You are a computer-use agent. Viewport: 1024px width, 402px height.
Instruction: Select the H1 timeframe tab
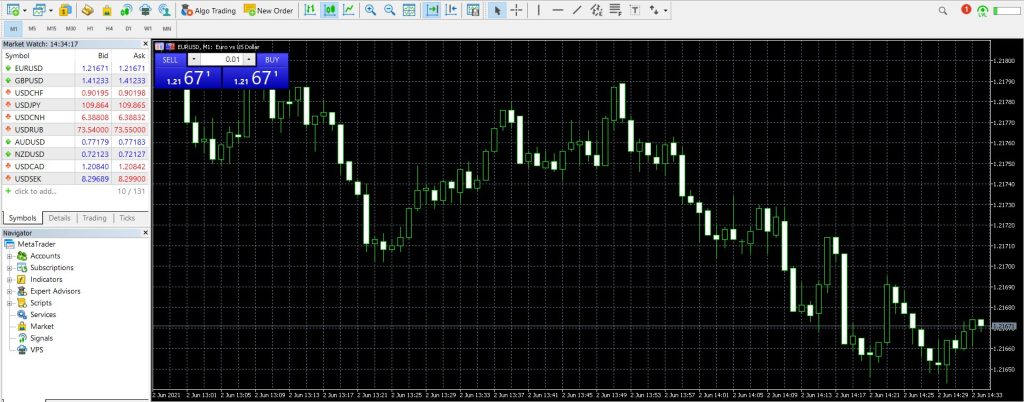92,29
